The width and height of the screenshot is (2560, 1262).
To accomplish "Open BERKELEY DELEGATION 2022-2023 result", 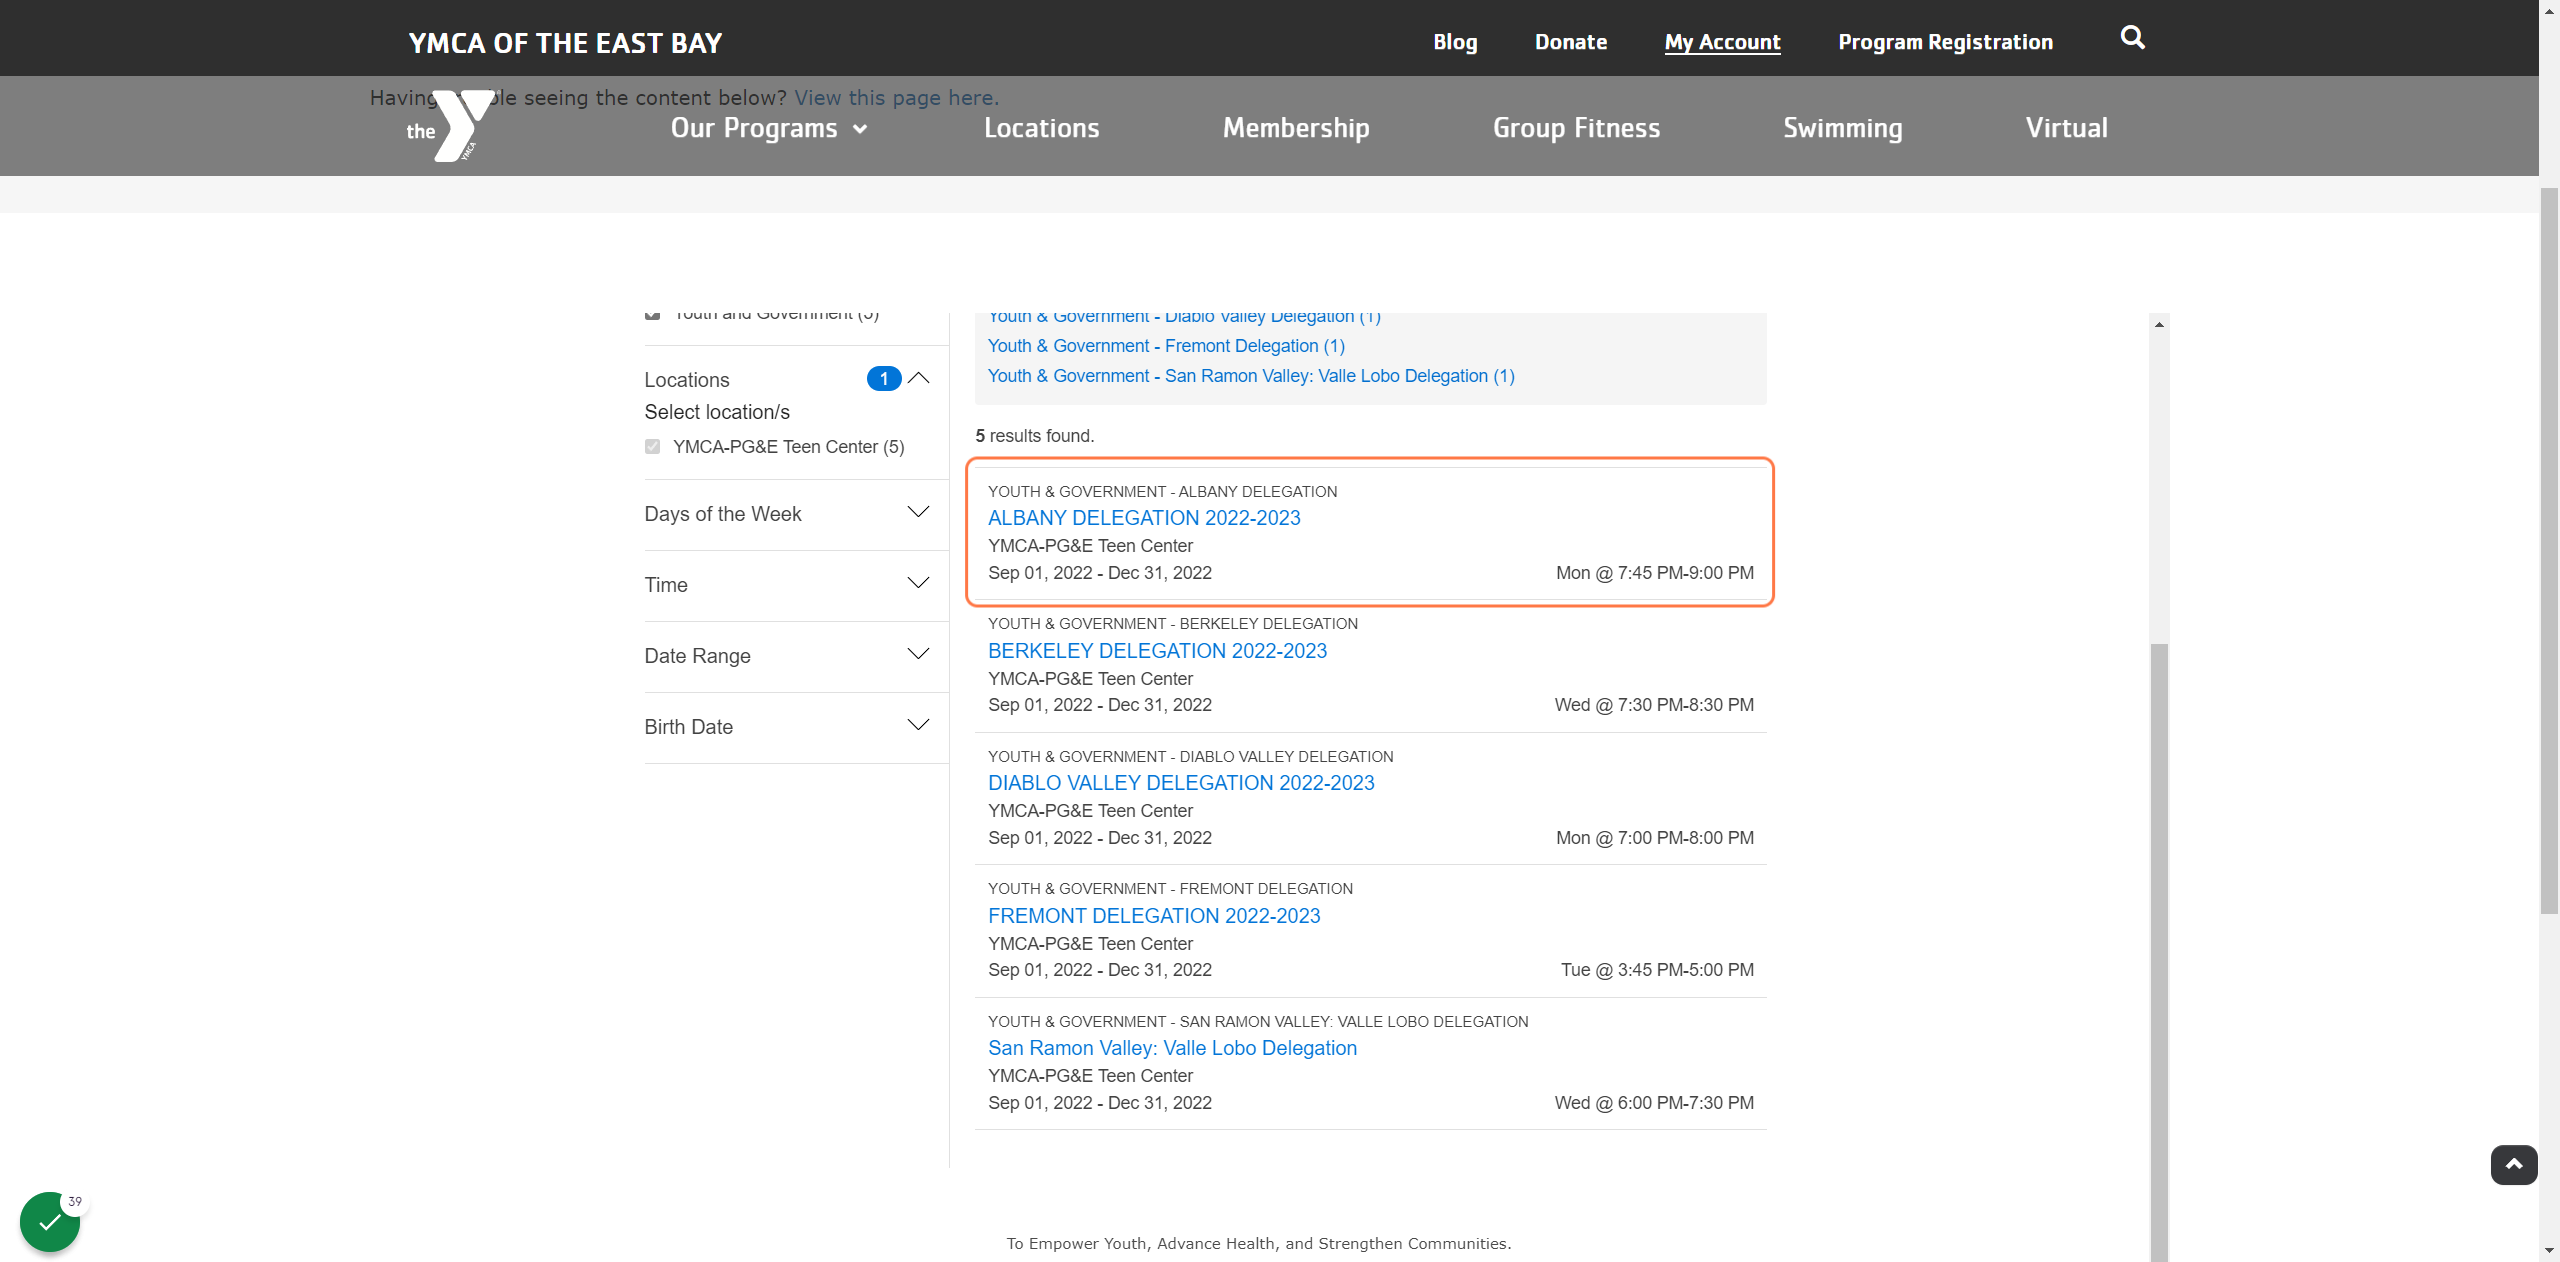I will point(1157,651).
